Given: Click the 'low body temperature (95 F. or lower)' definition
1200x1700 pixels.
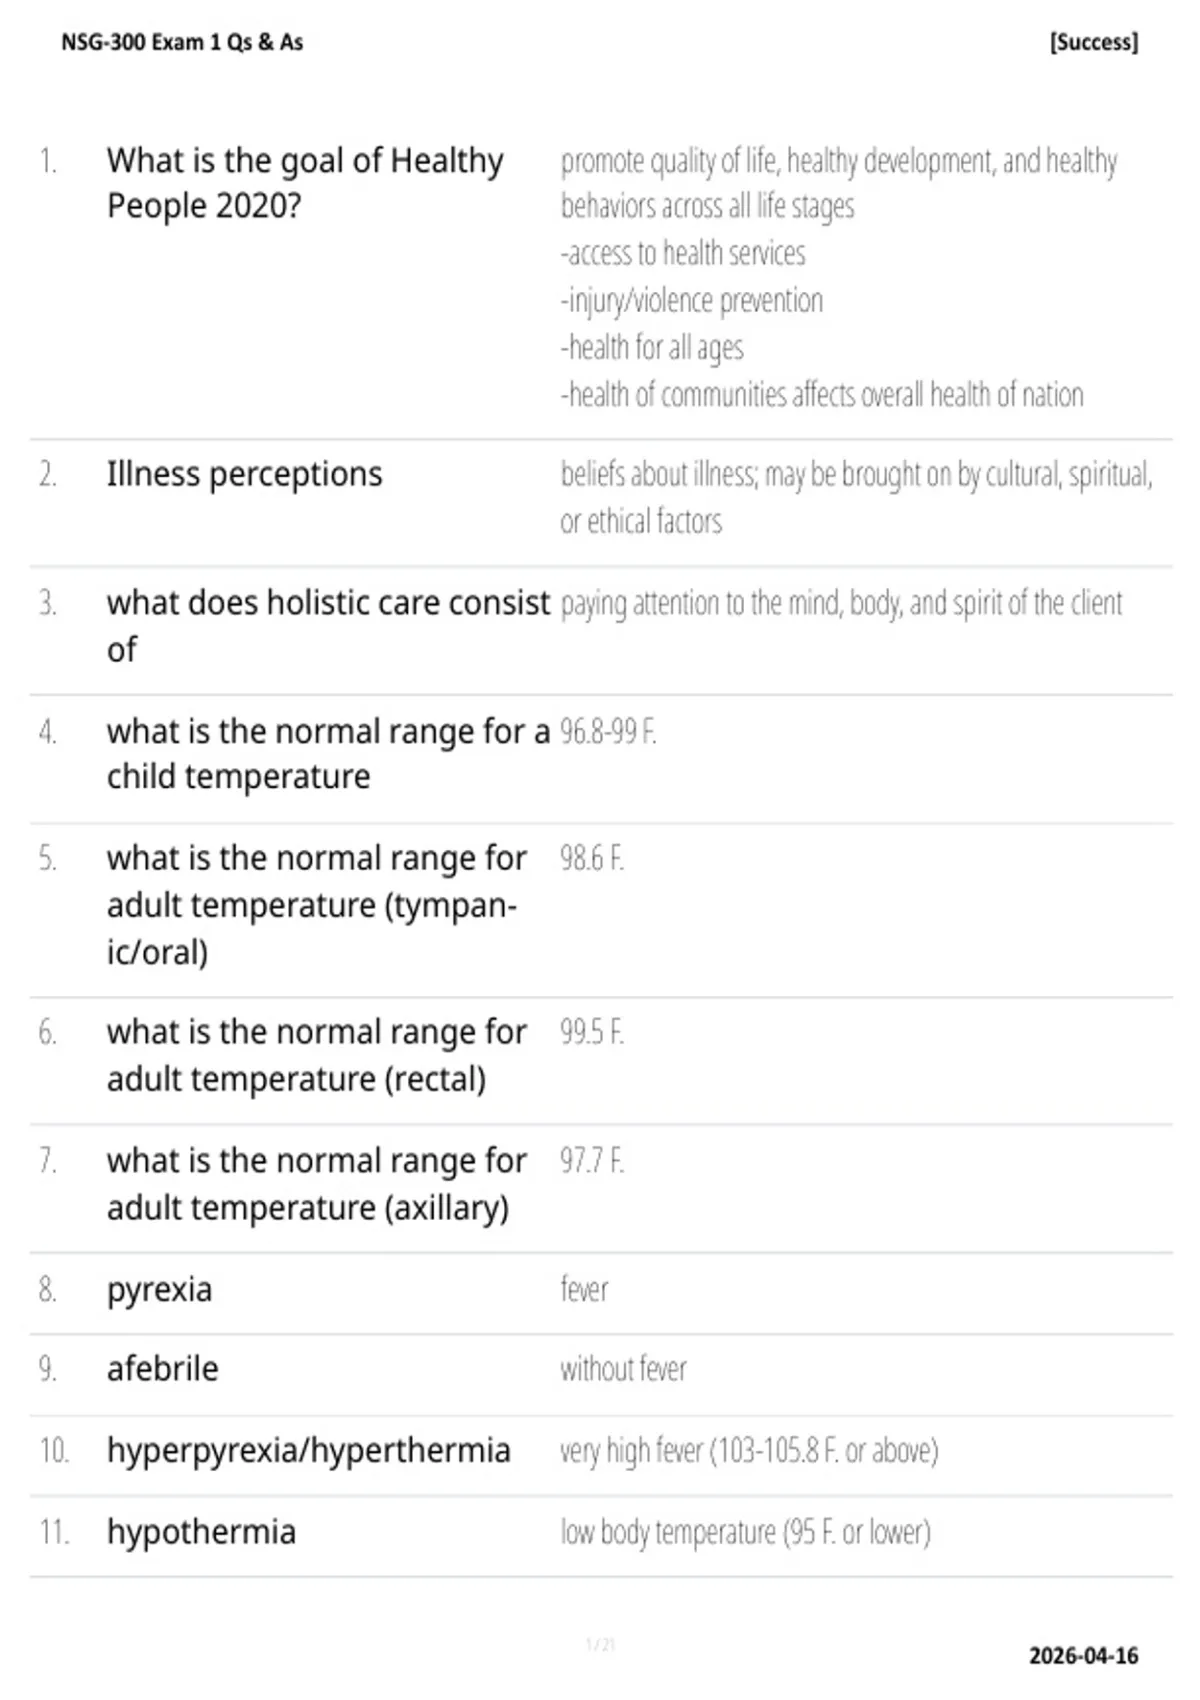Looking at the screenshot, I should pos(745,1532).
